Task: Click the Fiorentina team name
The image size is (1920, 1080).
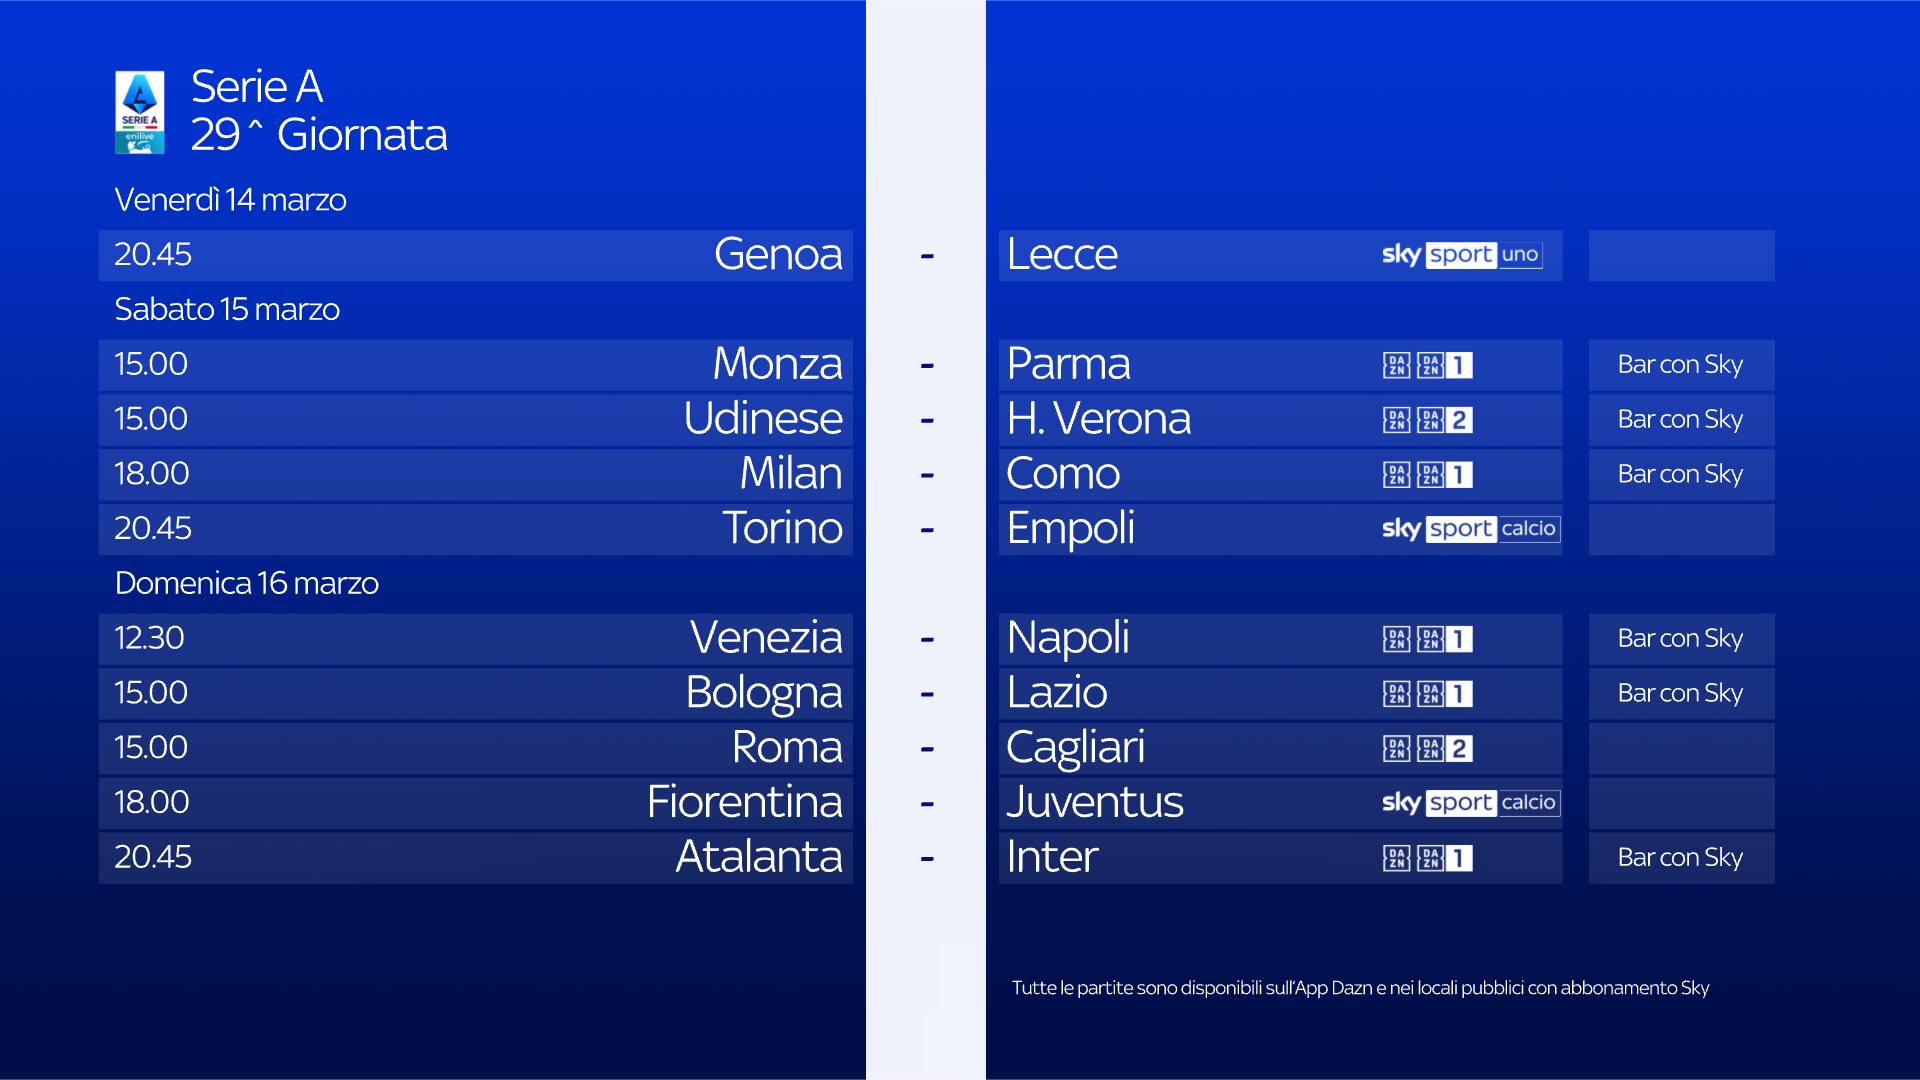Action: point(744,802)
